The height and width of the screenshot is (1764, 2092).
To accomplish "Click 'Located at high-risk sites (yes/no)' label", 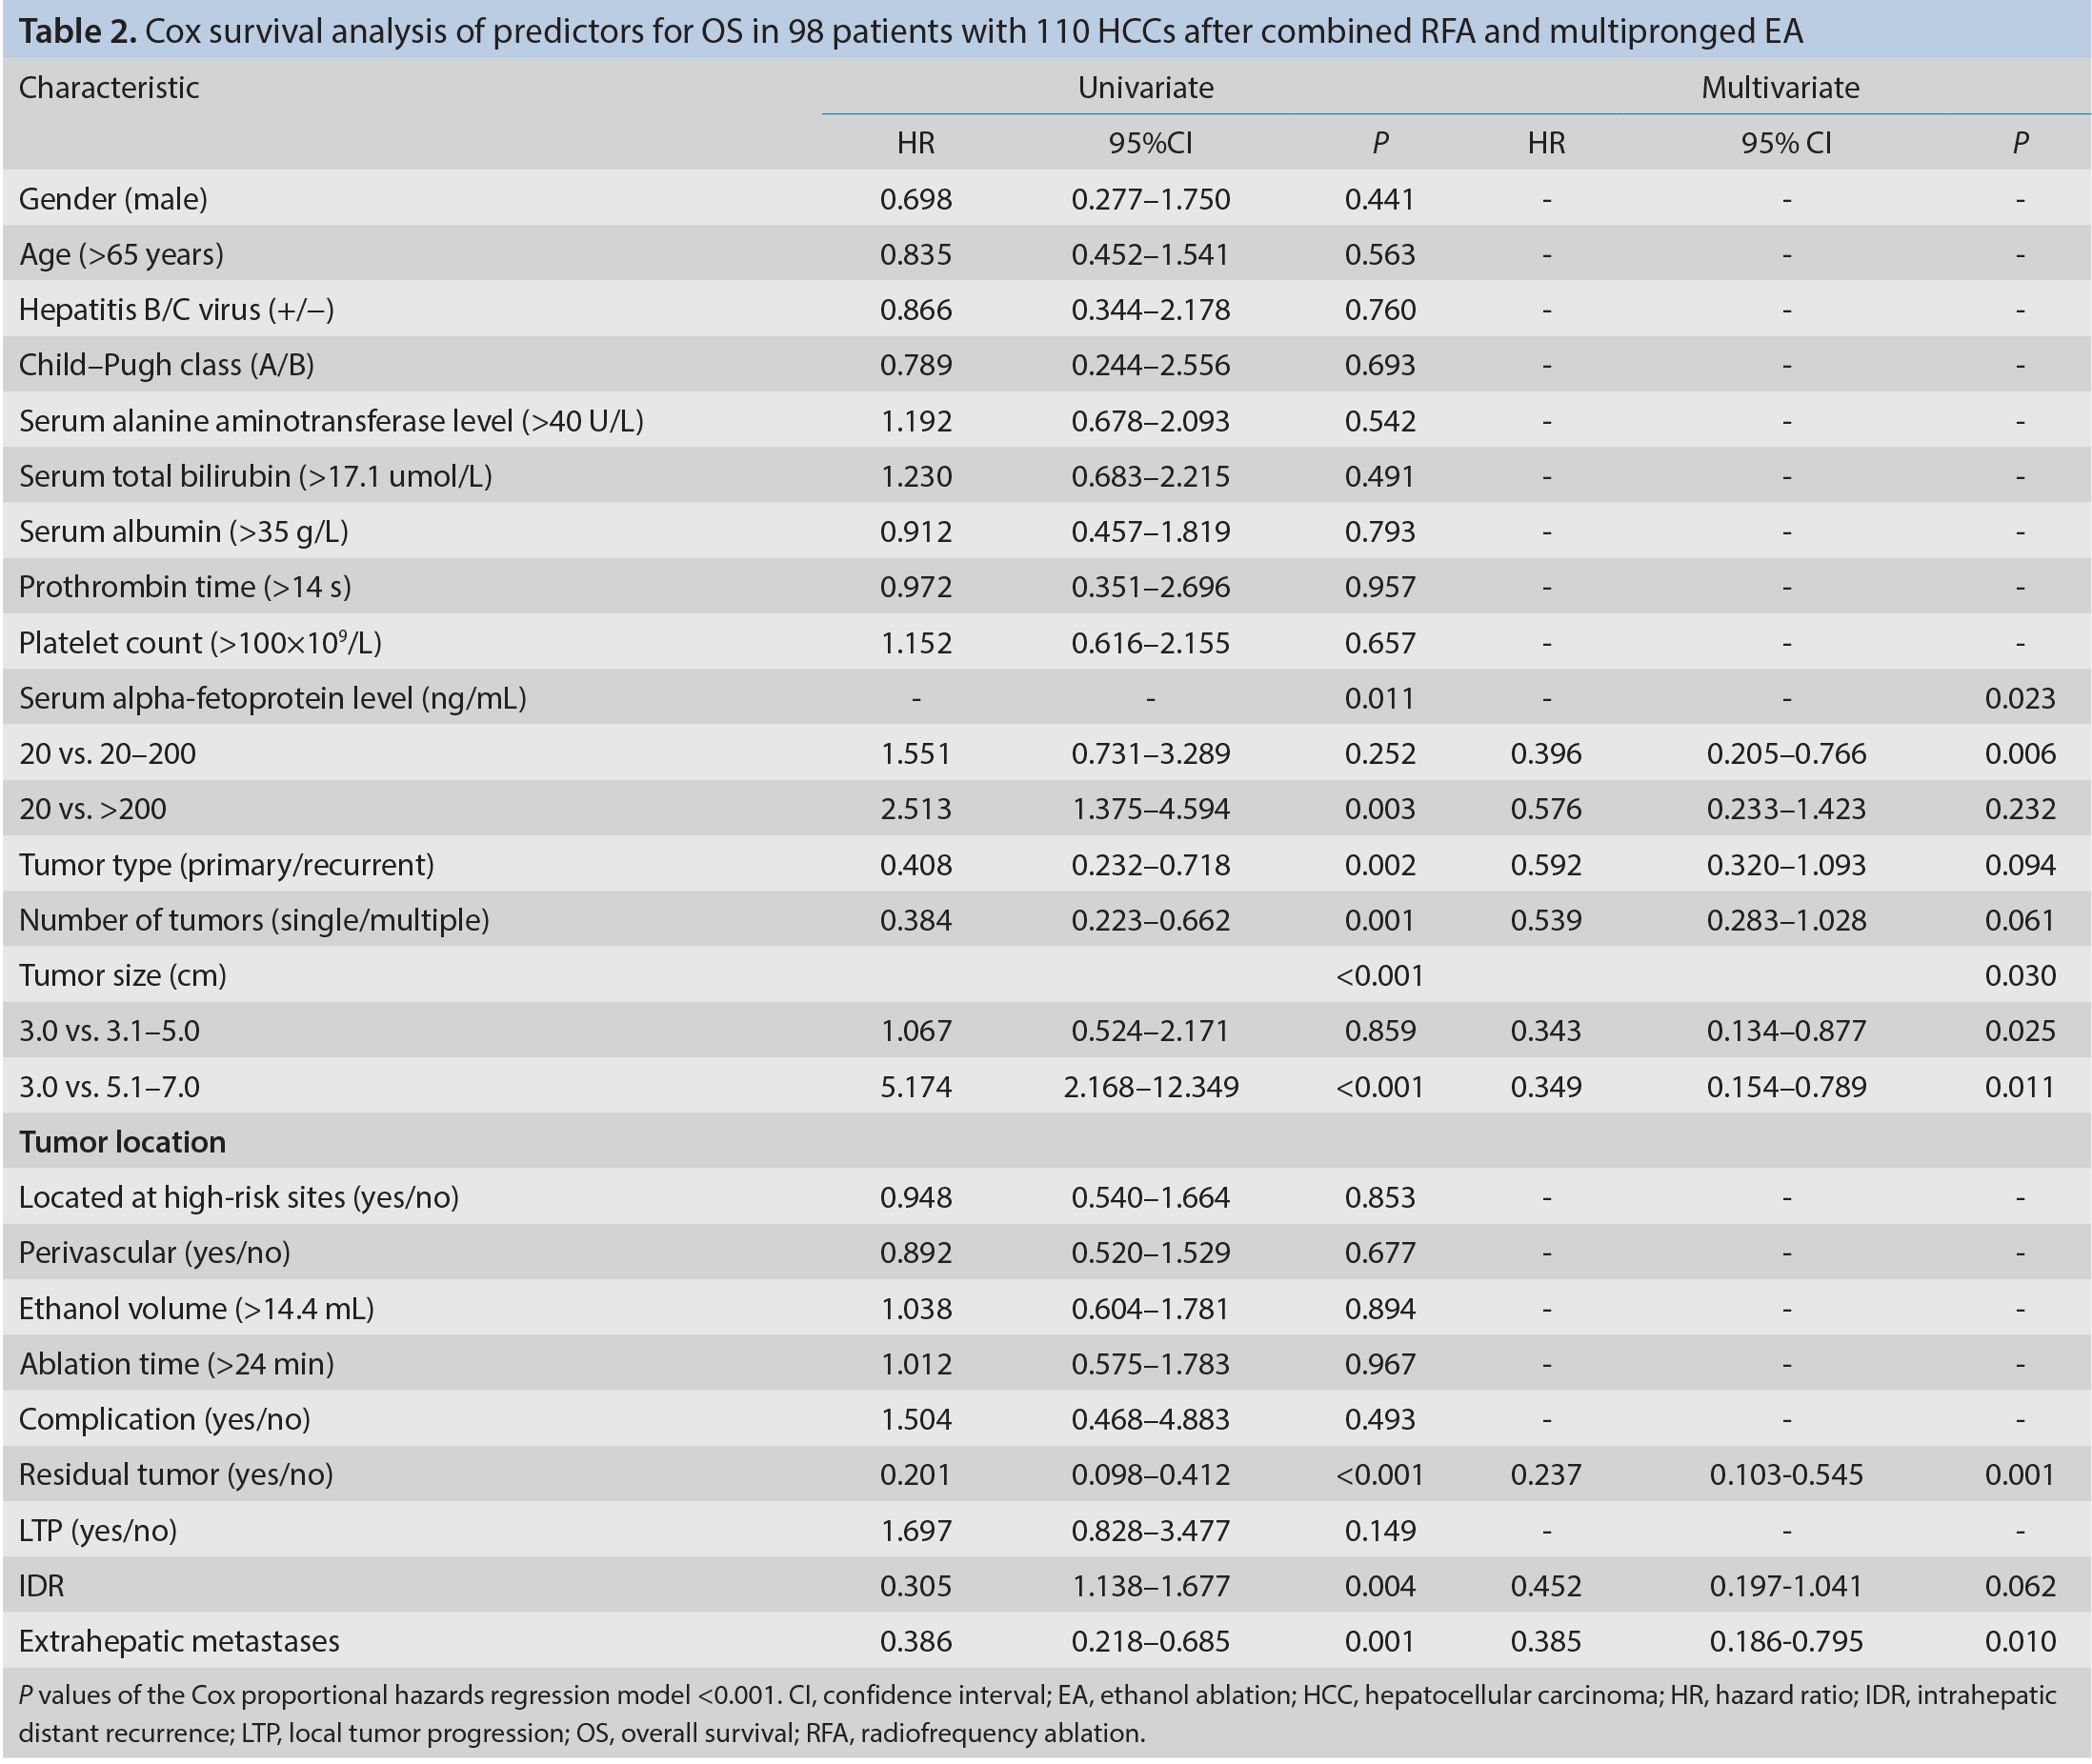I will point(239,1197).
